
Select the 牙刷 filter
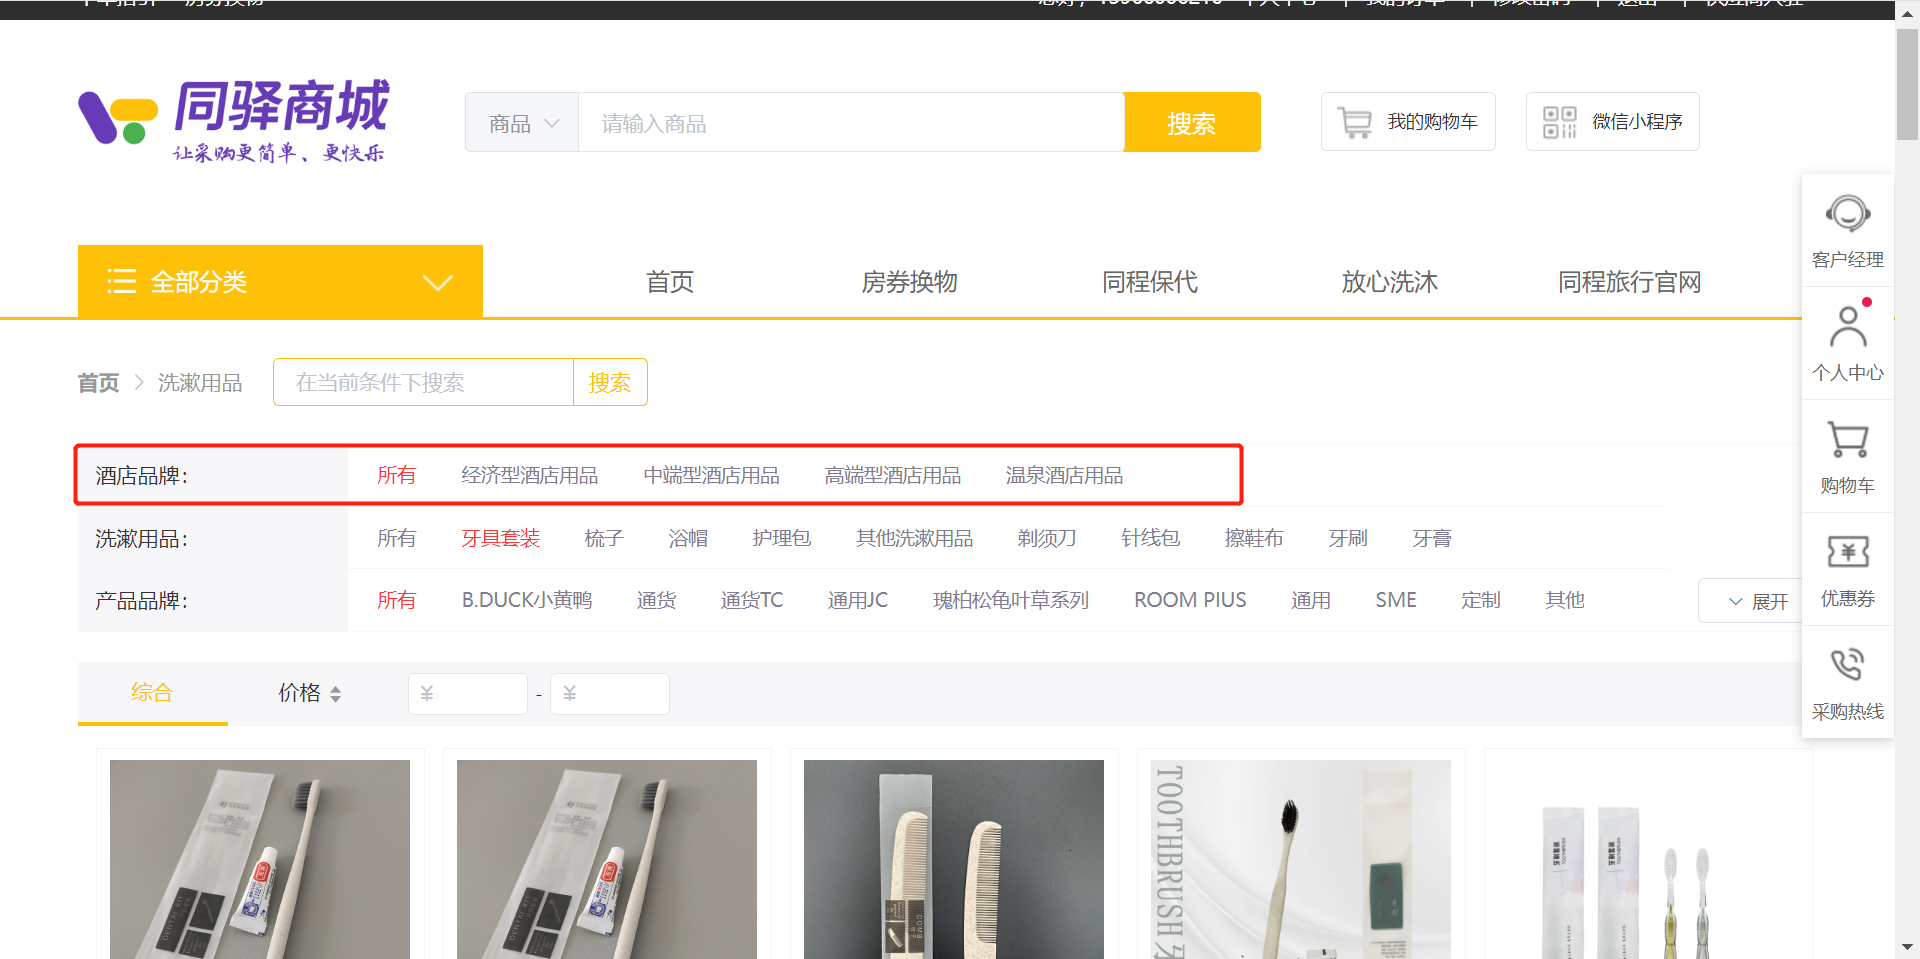point(1348,539)
